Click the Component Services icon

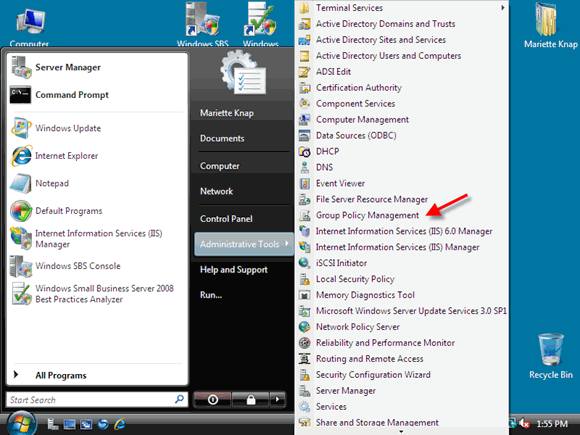[304, 104]
